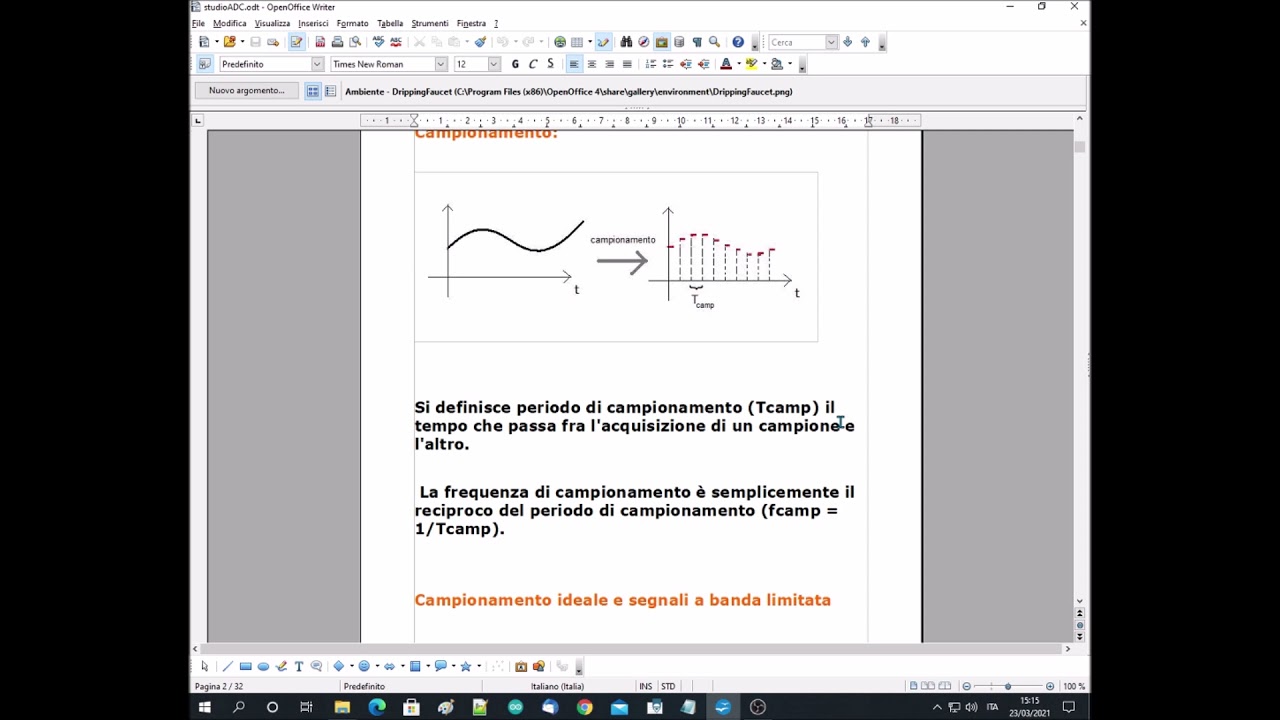Select the Ellipse drawing tool

(x=263, y=666)
